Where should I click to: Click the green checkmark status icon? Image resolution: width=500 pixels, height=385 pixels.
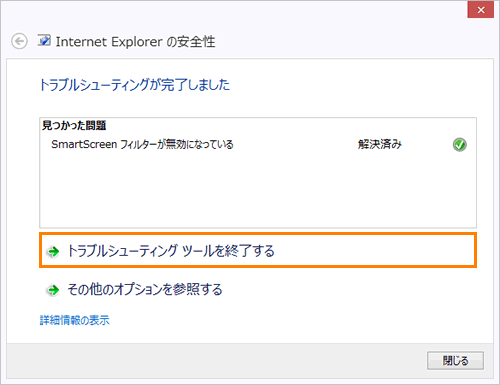point(460,145)
